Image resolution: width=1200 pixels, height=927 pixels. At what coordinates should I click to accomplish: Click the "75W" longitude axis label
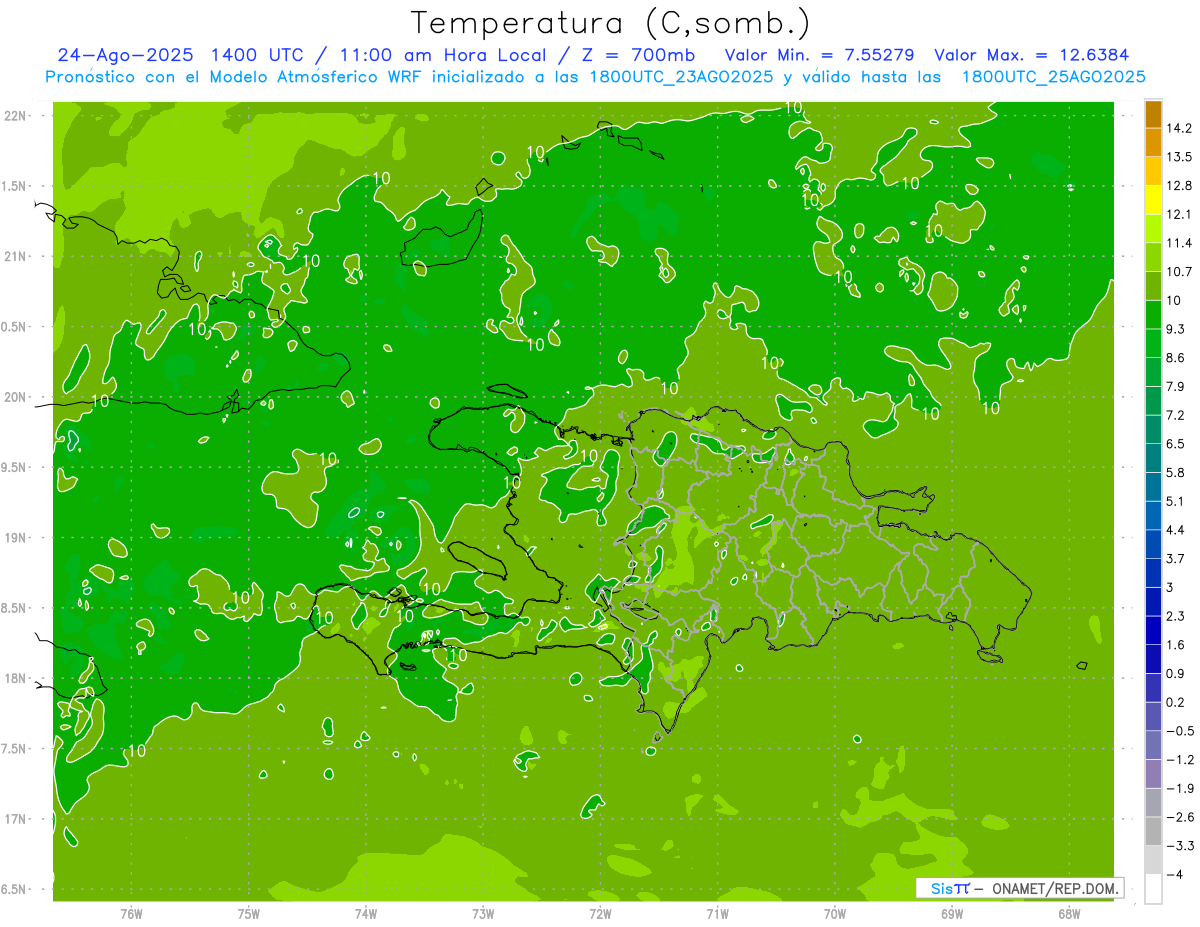pyautogui.click(x=249, y=914)
